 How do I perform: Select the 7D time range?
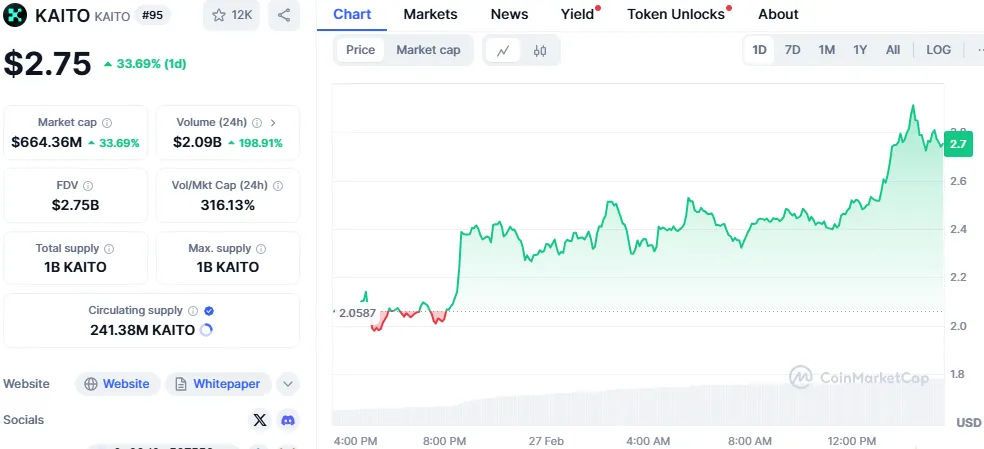coord(792,50)
